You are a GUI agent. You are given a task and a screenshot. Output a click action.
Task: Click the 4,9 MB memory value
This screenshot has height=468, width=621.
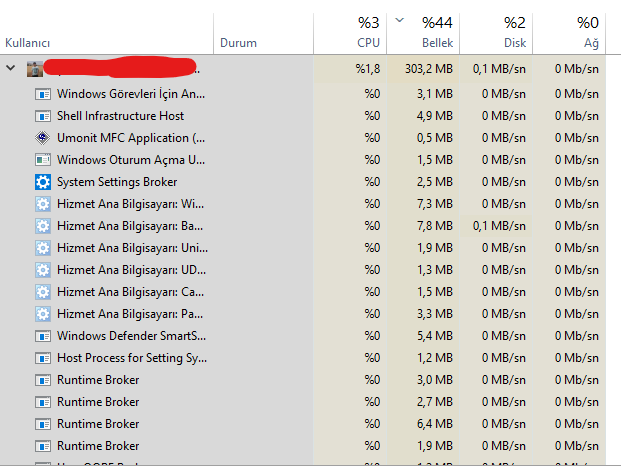click(x=434, y=116)
